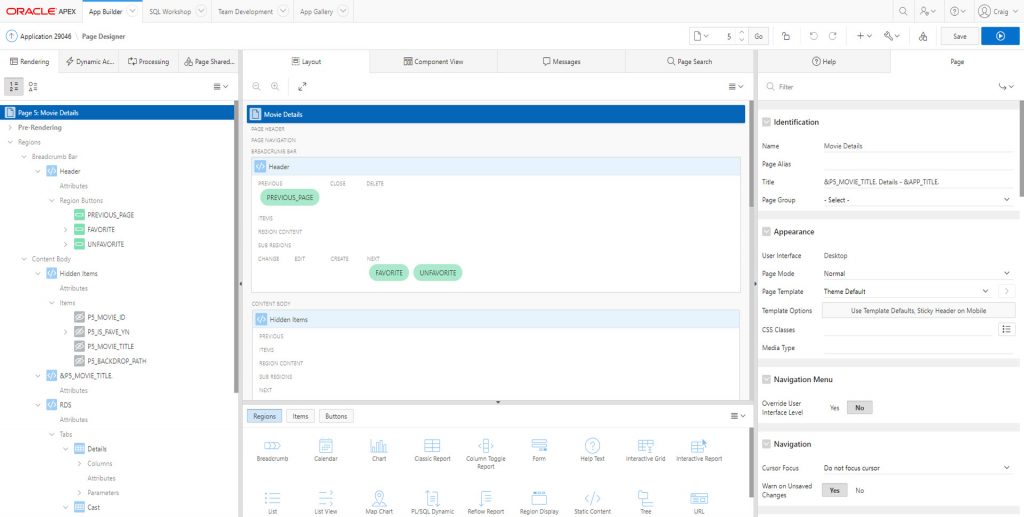Image resolution: width=1024 pixels, height=517 pixels.
Task: Open CSS Classes picker list icon
Action: (1006, 329)
